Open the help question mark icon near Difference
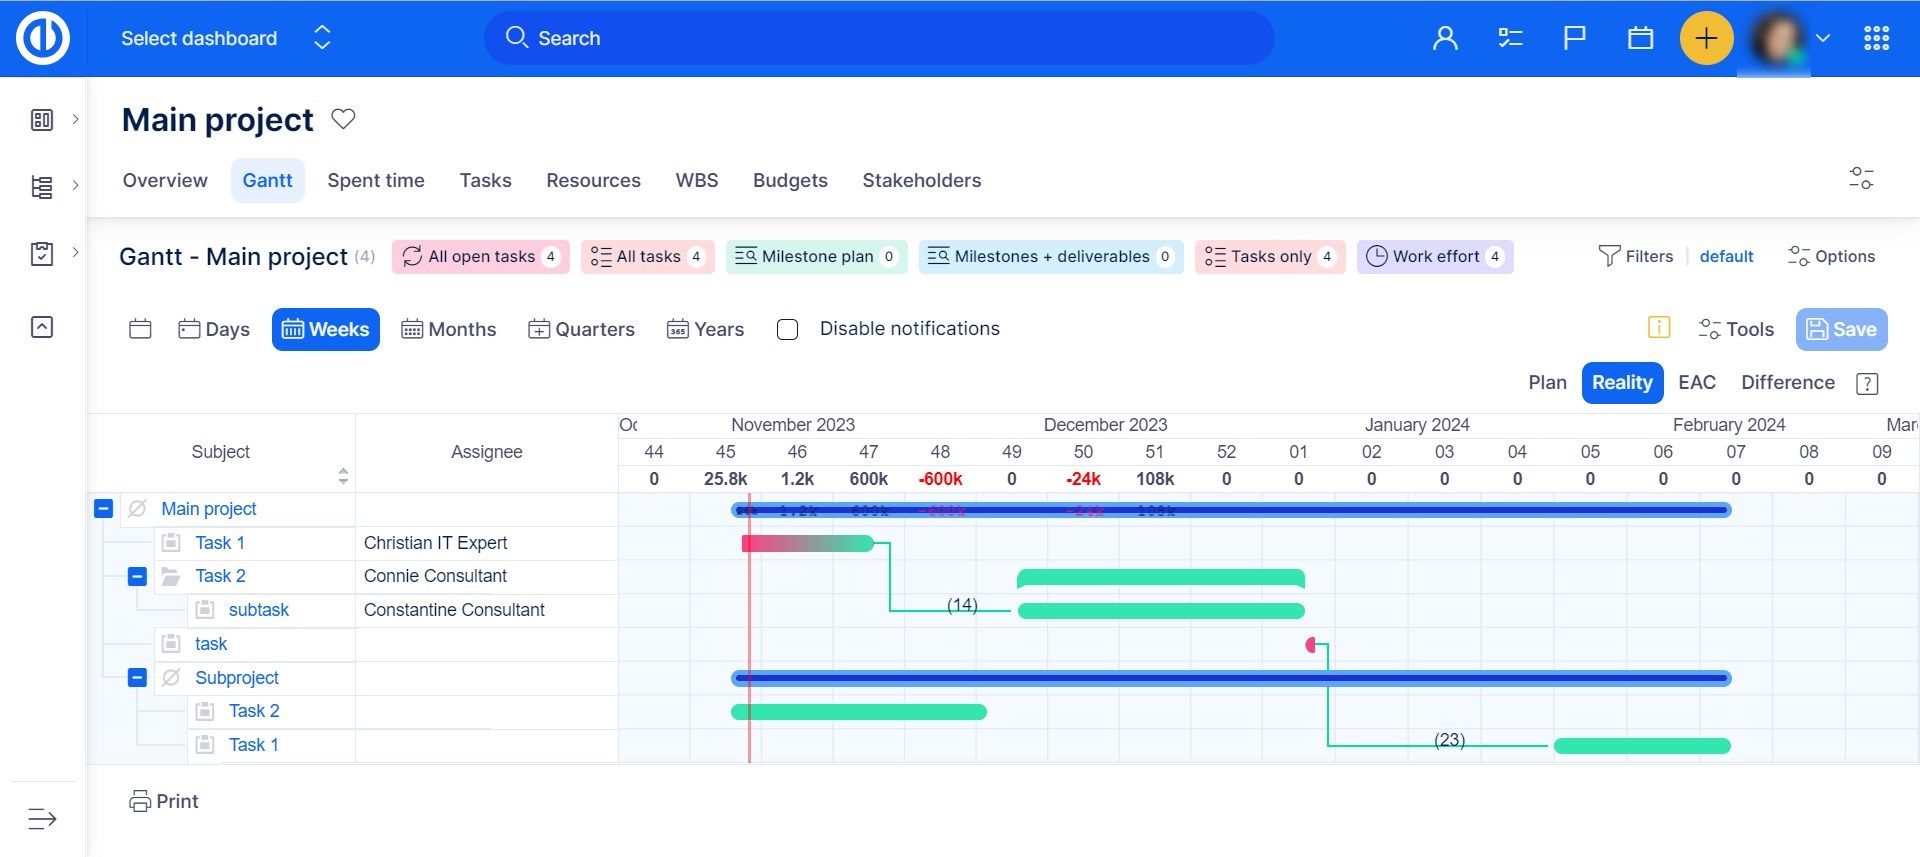1920x857 pixels. point(1866,383)
